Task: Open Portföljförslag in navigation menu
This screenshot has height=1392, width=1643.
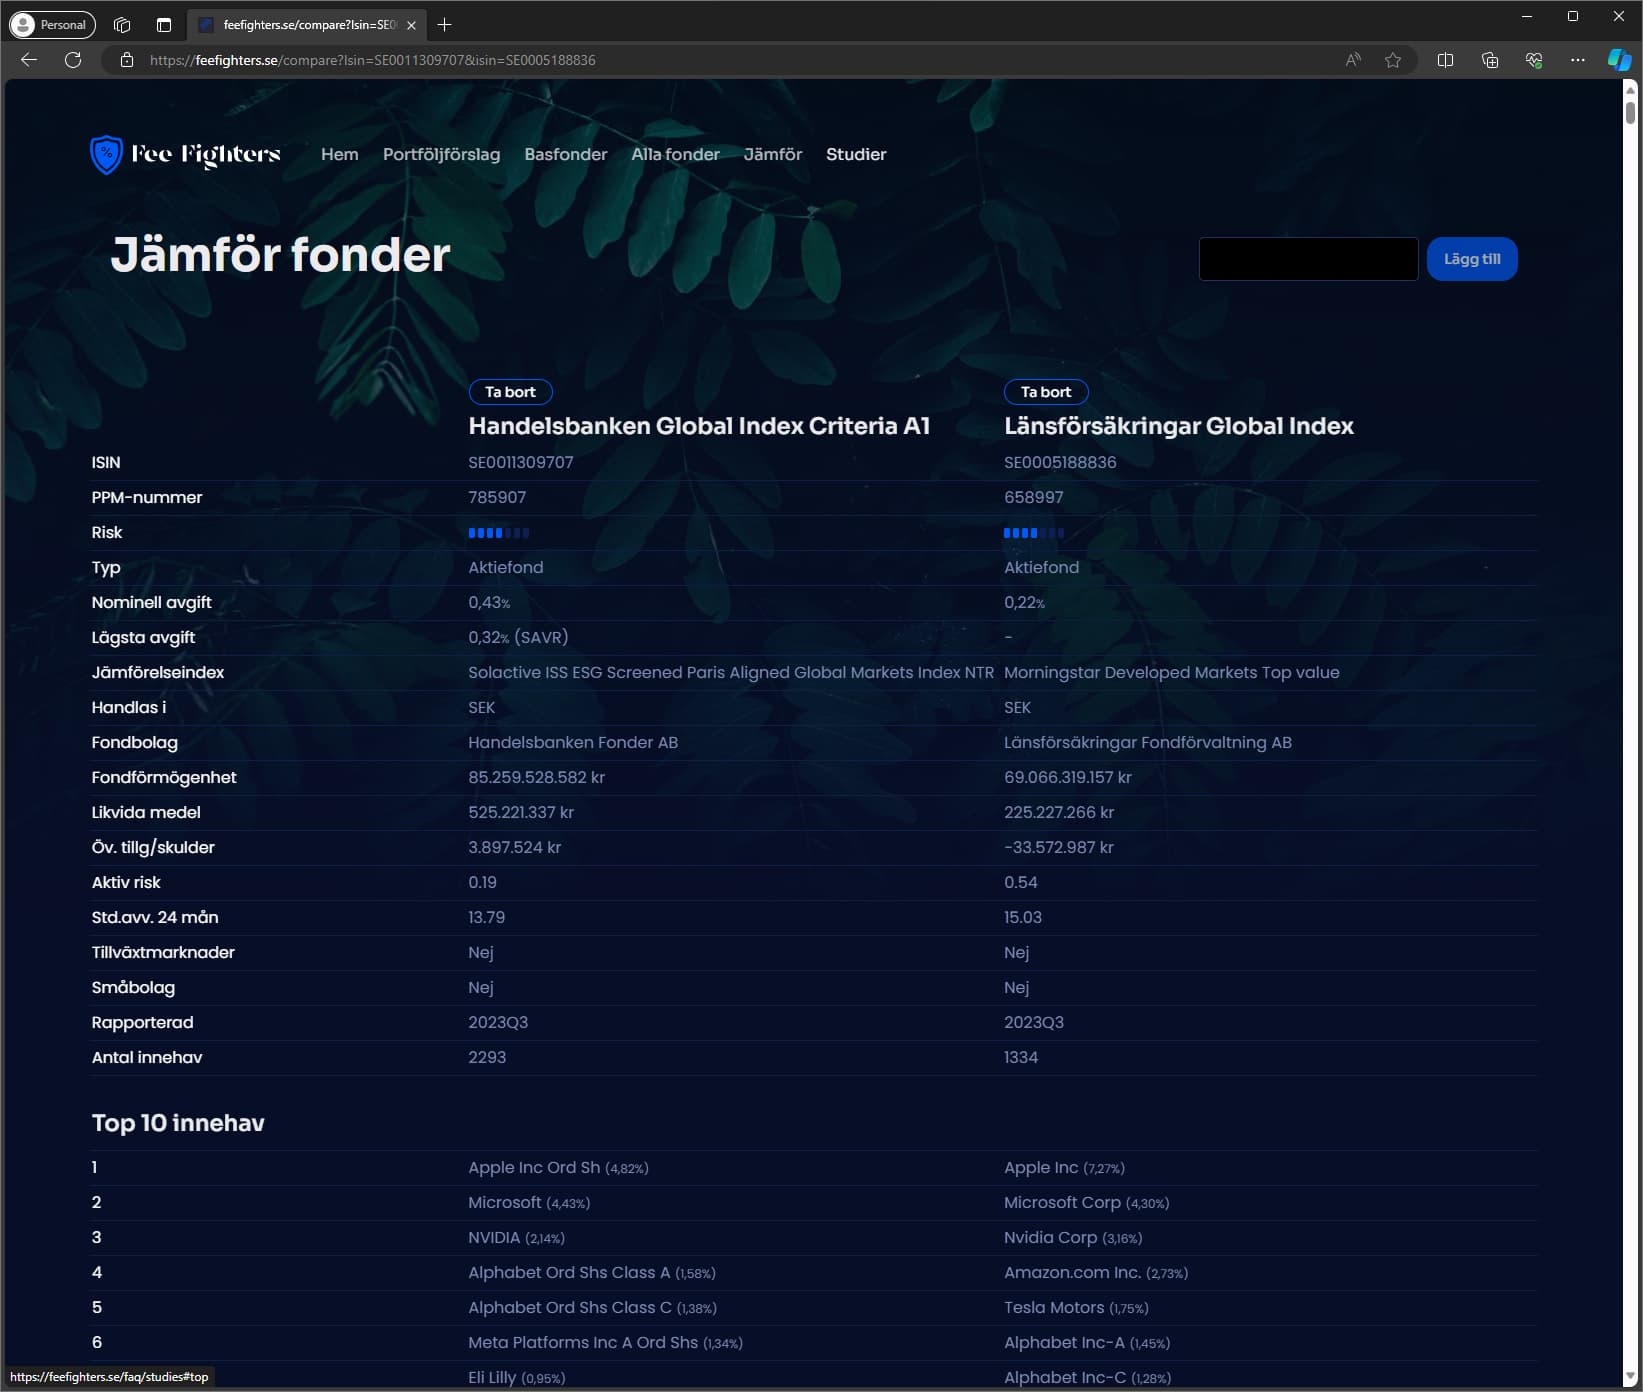Action: click(441, 154)
